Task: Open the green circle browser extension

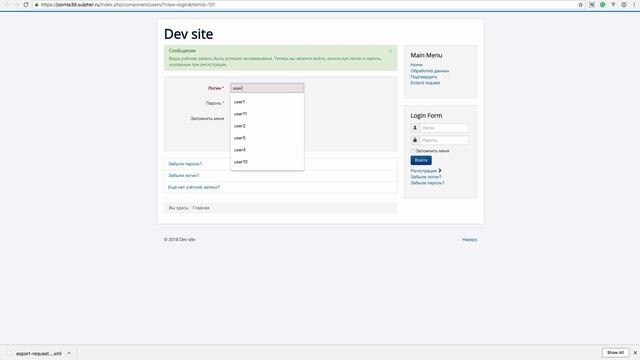Action: pos(602,4)
